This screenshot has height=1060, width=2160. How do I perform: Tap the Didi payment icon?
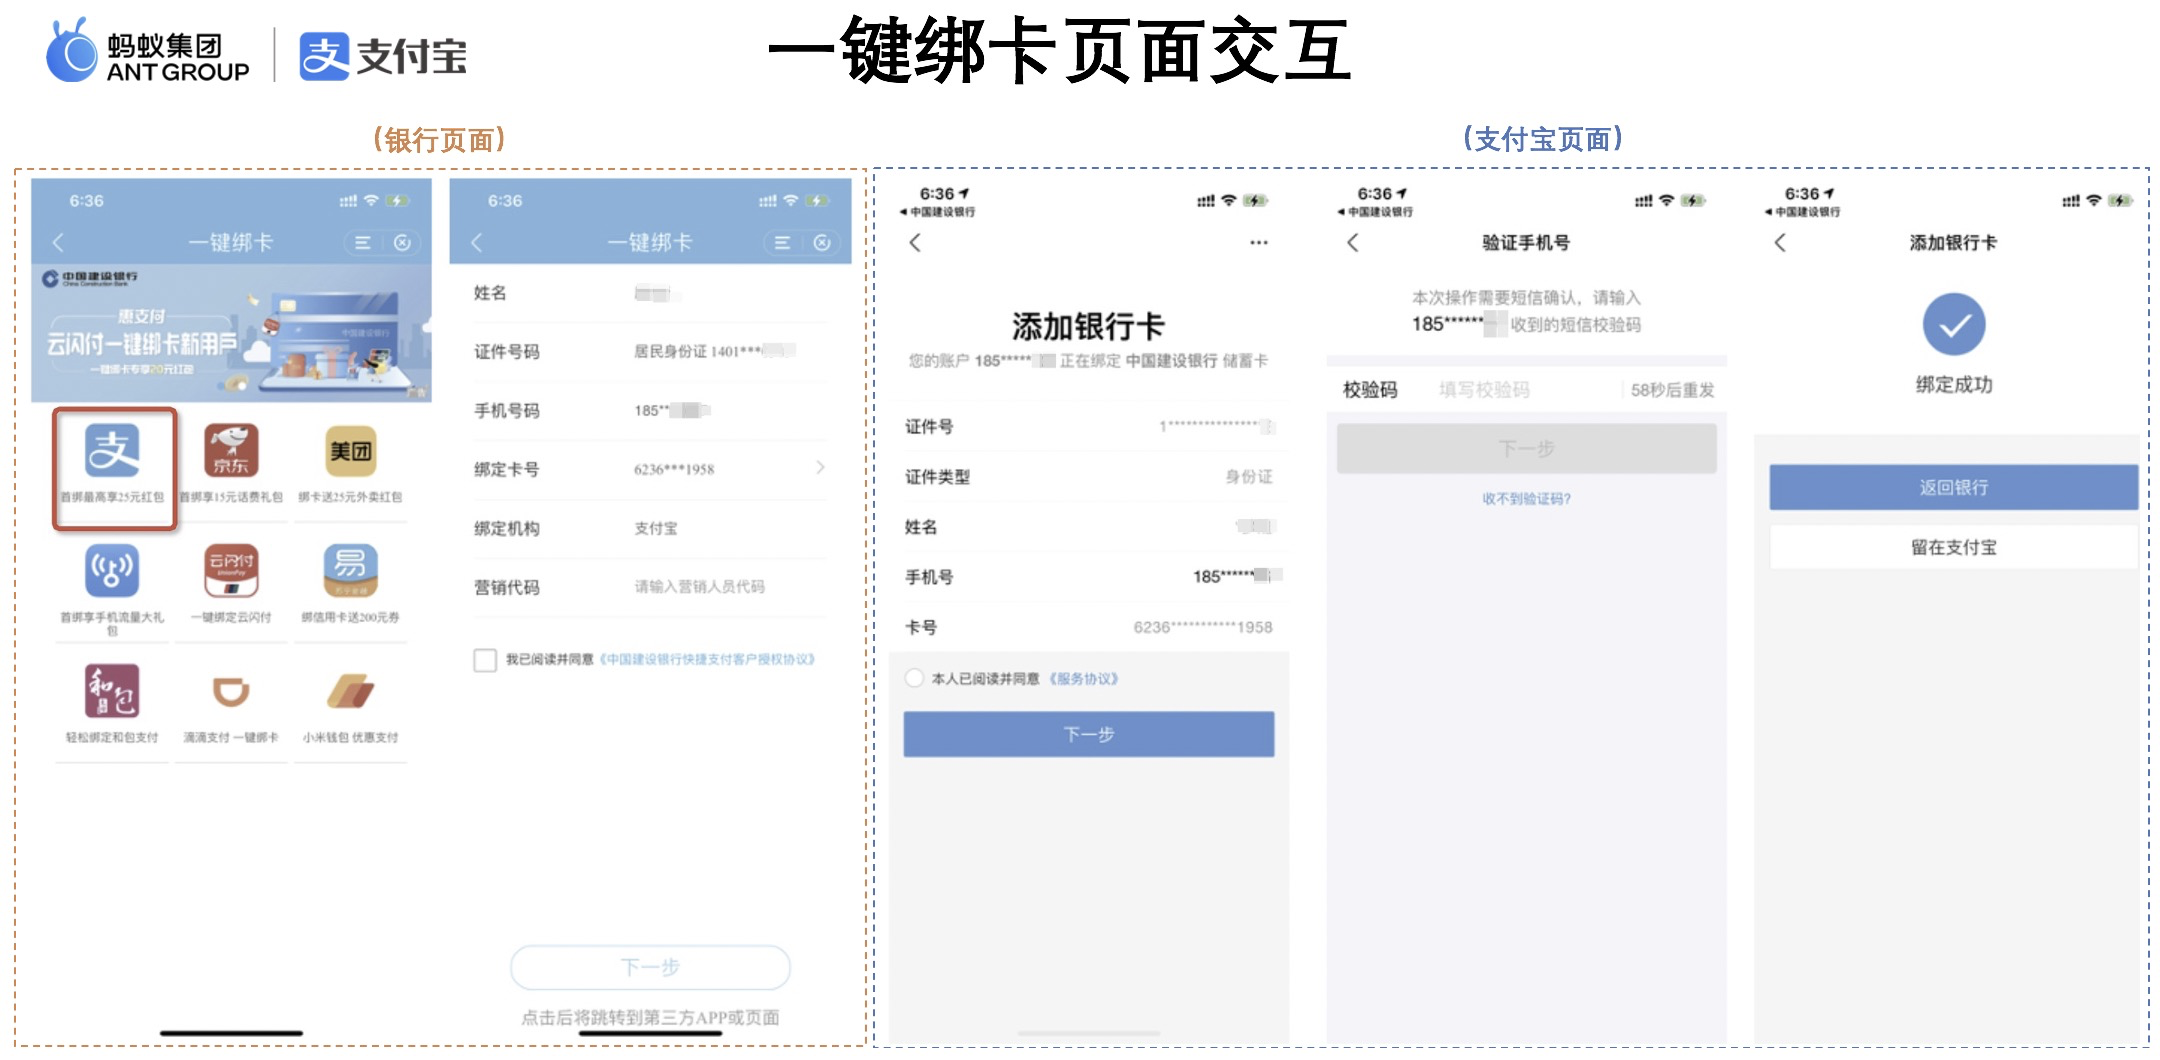click(x=231, y=691)
